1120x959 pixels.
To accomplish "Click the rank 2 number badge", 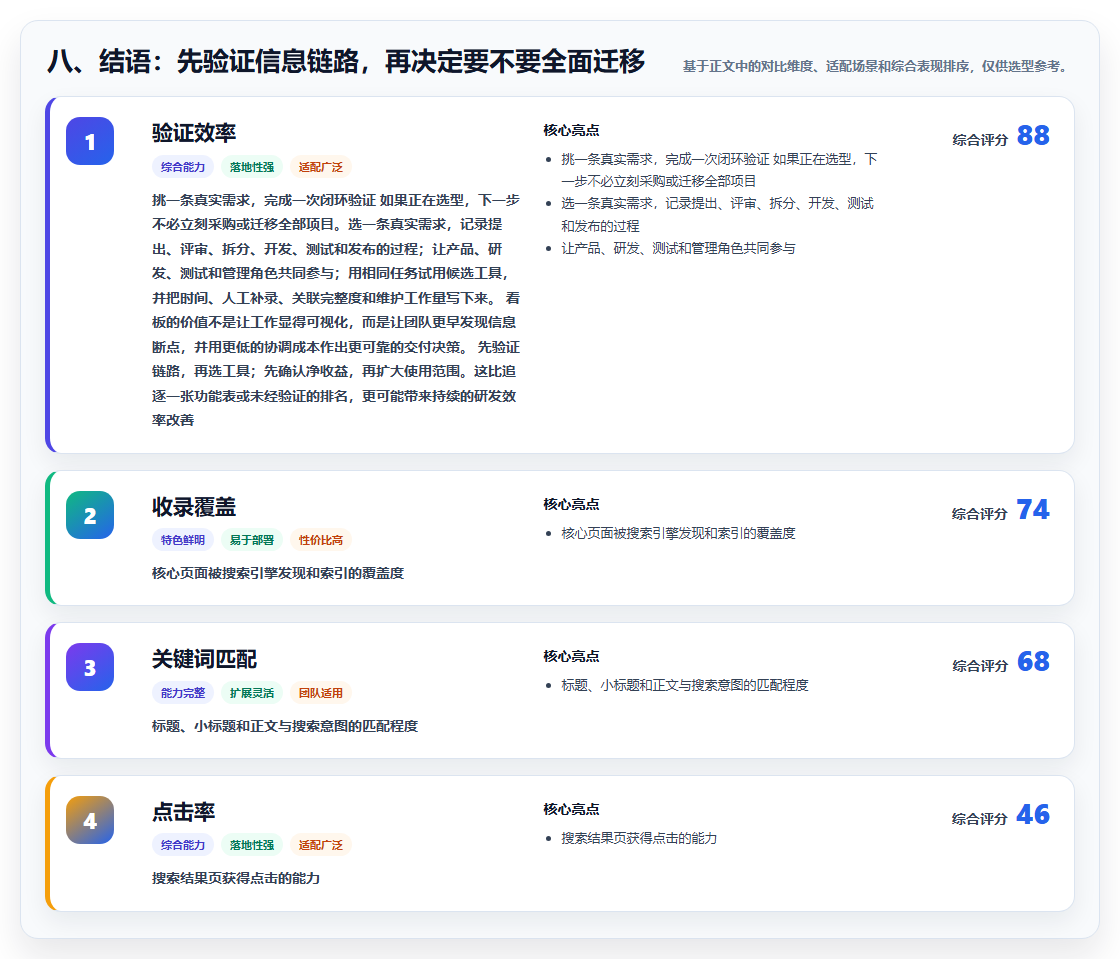I will coord(90,515).
